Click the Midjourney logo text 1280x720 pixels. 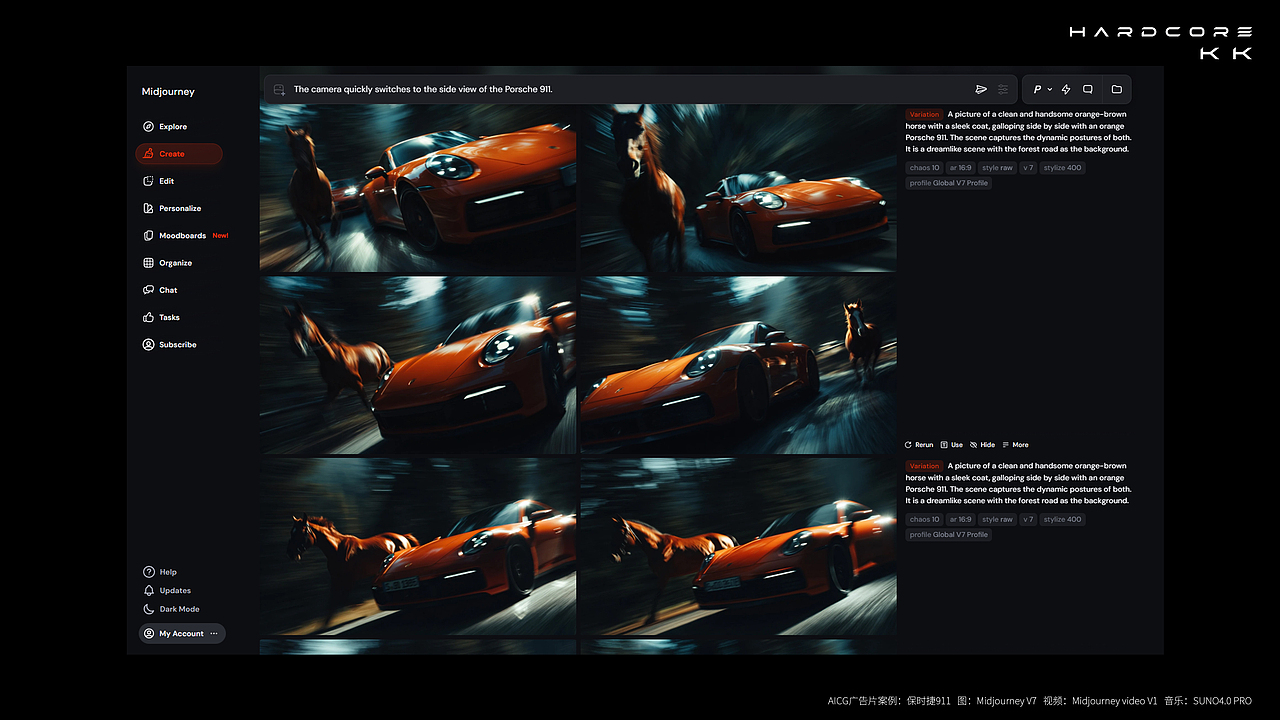(x=168, y=92)
